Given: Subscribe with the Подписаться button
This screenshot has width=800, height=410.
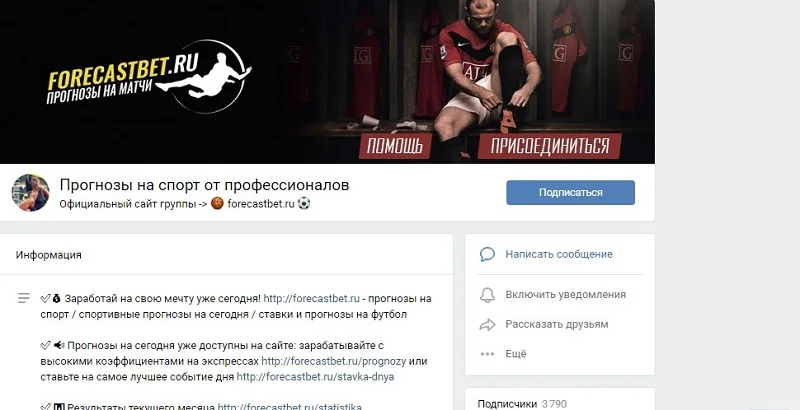Looking at the screenshot, I should 570,192.
